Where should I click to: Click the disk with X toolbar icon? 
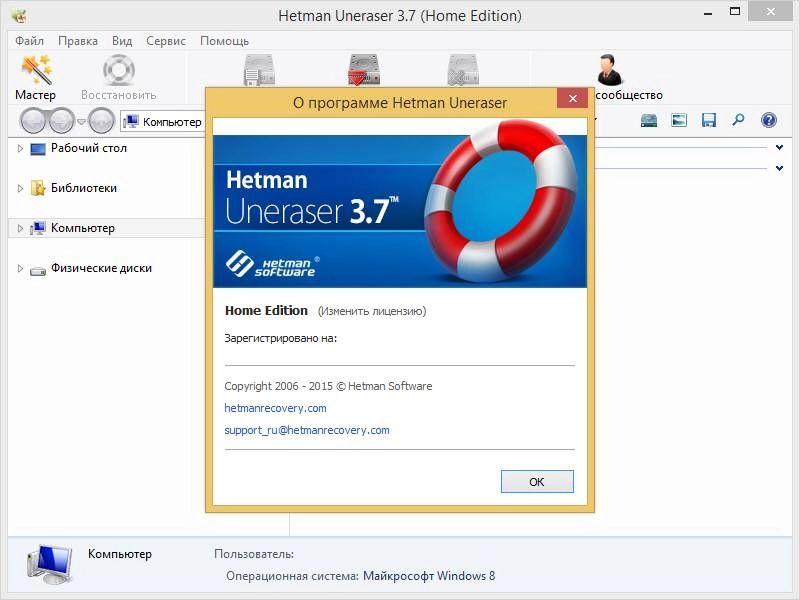(x=463, y=70)
